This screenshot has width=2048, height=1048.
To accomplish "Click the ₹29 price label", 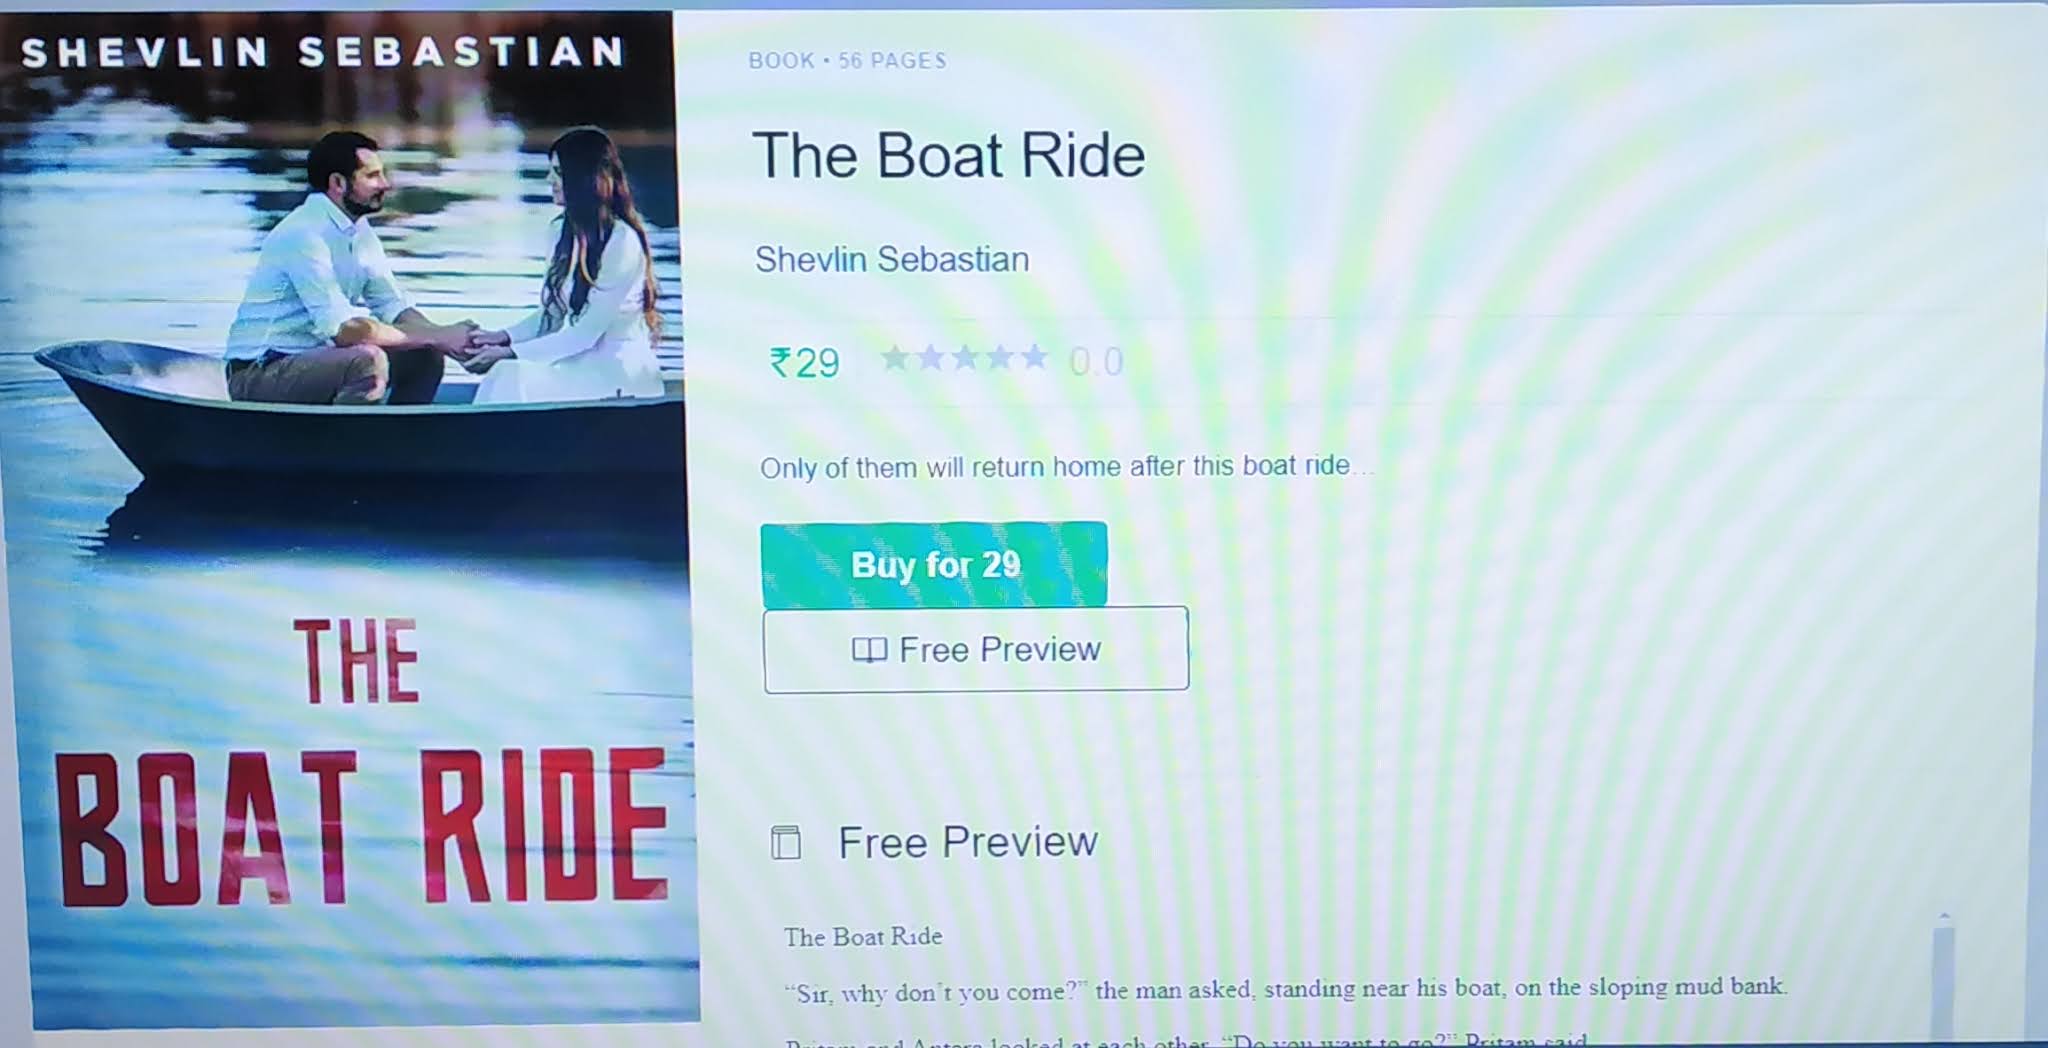I will click(x=804, y=362).
